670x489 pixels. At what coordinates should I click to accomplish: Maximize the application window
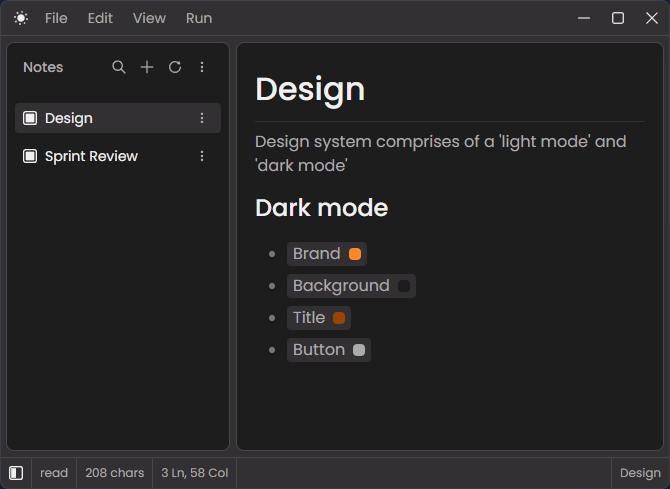[x=618, y=18]
